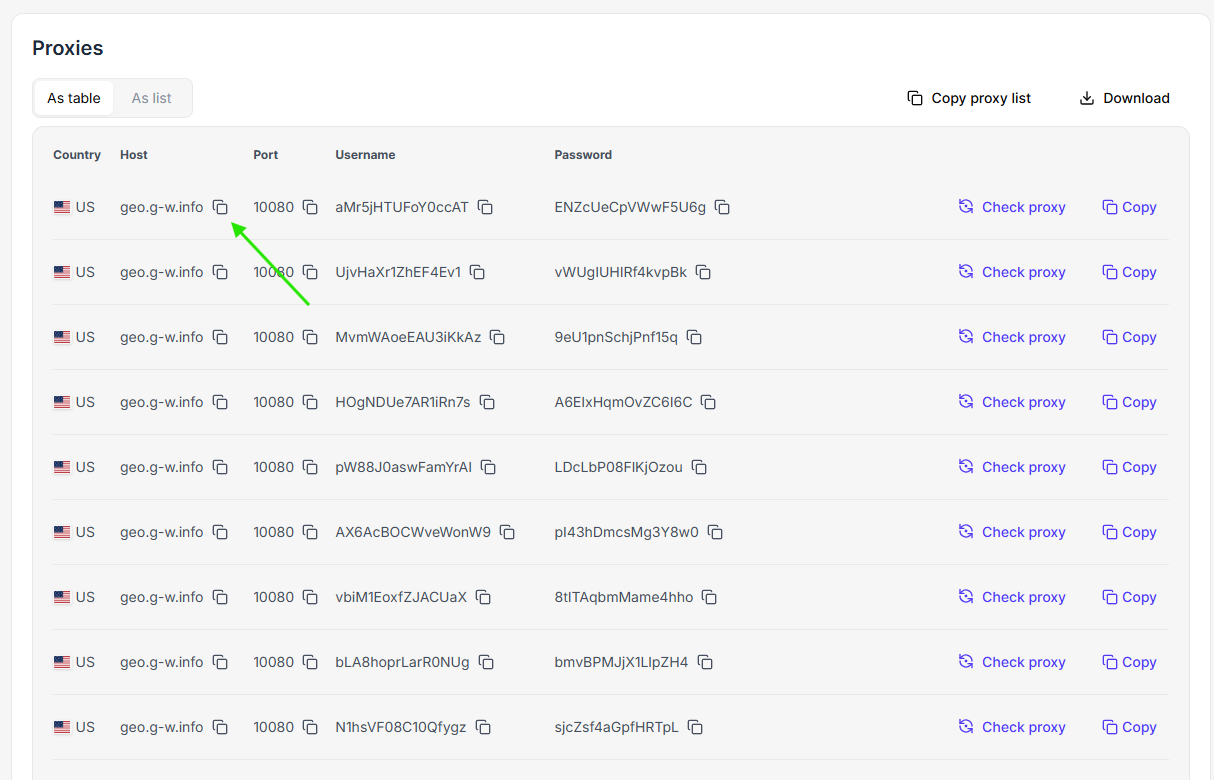Check proxy for user bLA8hoprLarR0NUg
1214x780 pixels.
tap(1012, 662)
